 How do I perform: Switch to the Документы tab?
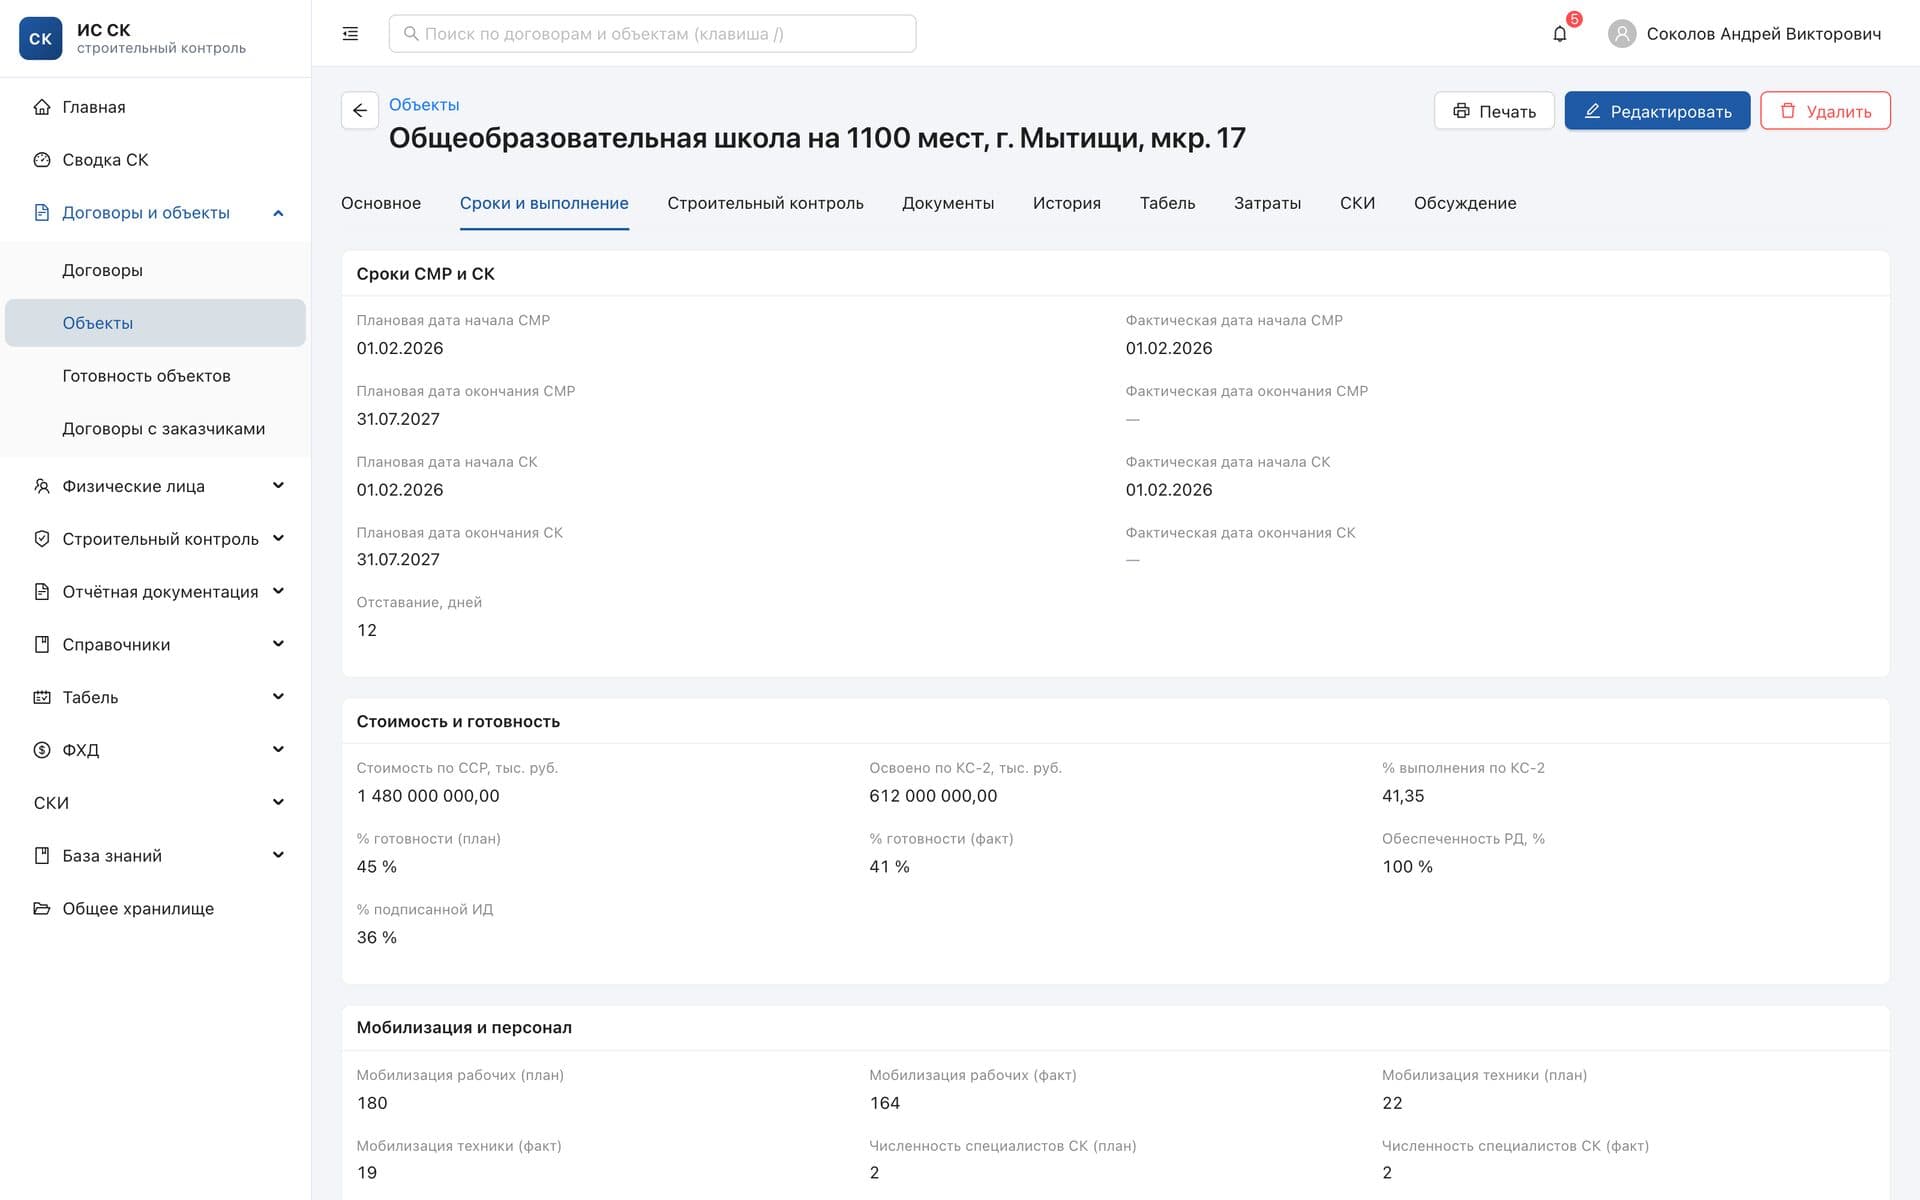pyautogui.click(x=948, y=203)
